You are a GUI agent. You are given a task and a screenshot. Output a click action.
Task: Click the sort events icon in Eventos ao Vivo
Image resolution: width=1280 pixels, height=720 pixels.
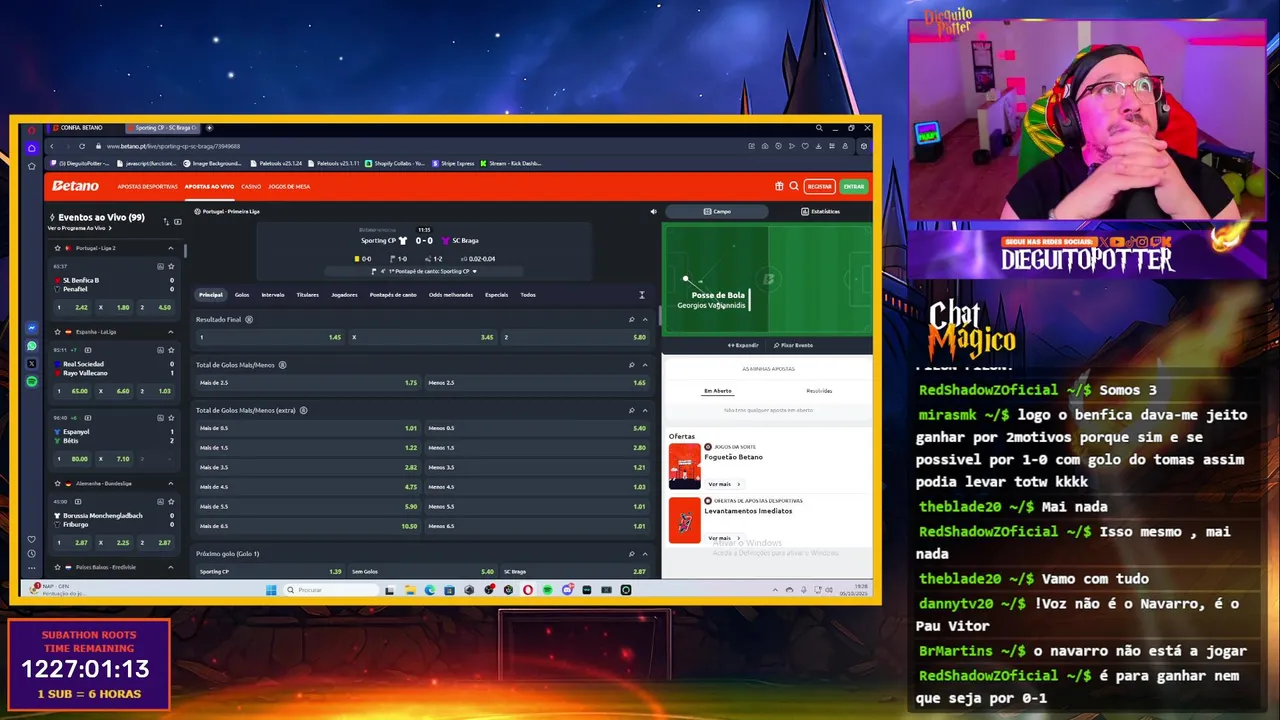[166, 221]
